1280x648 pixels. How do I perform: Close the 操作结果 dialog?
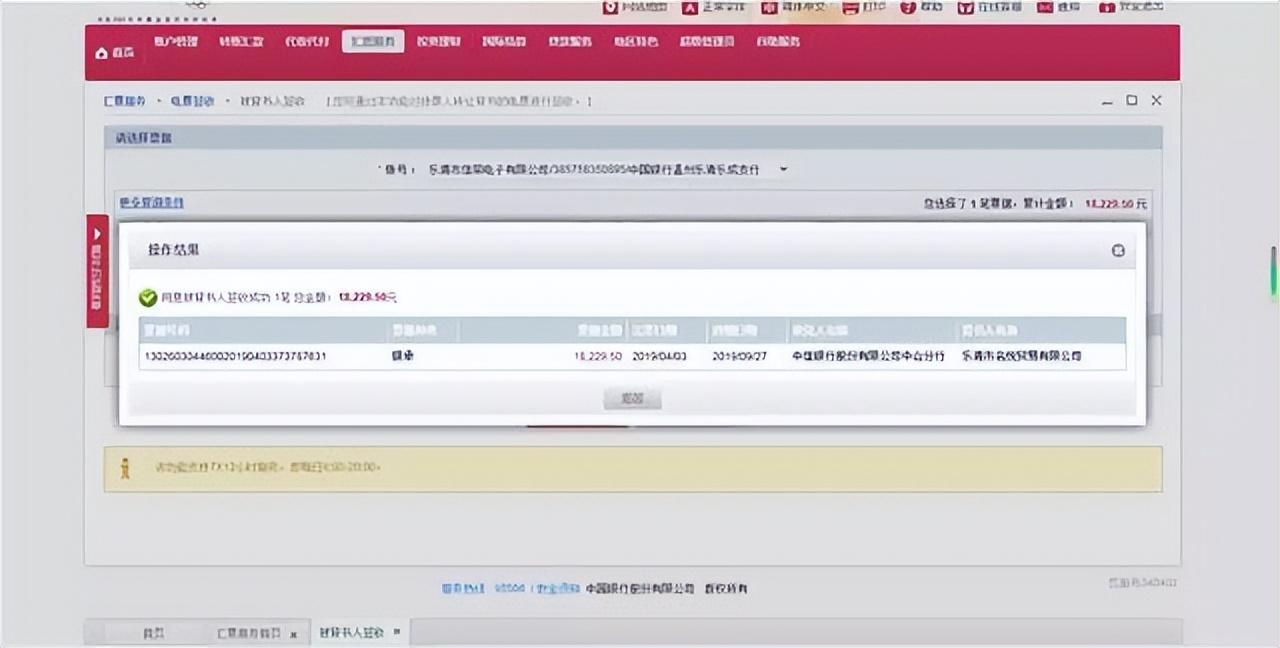point(1119,251)
